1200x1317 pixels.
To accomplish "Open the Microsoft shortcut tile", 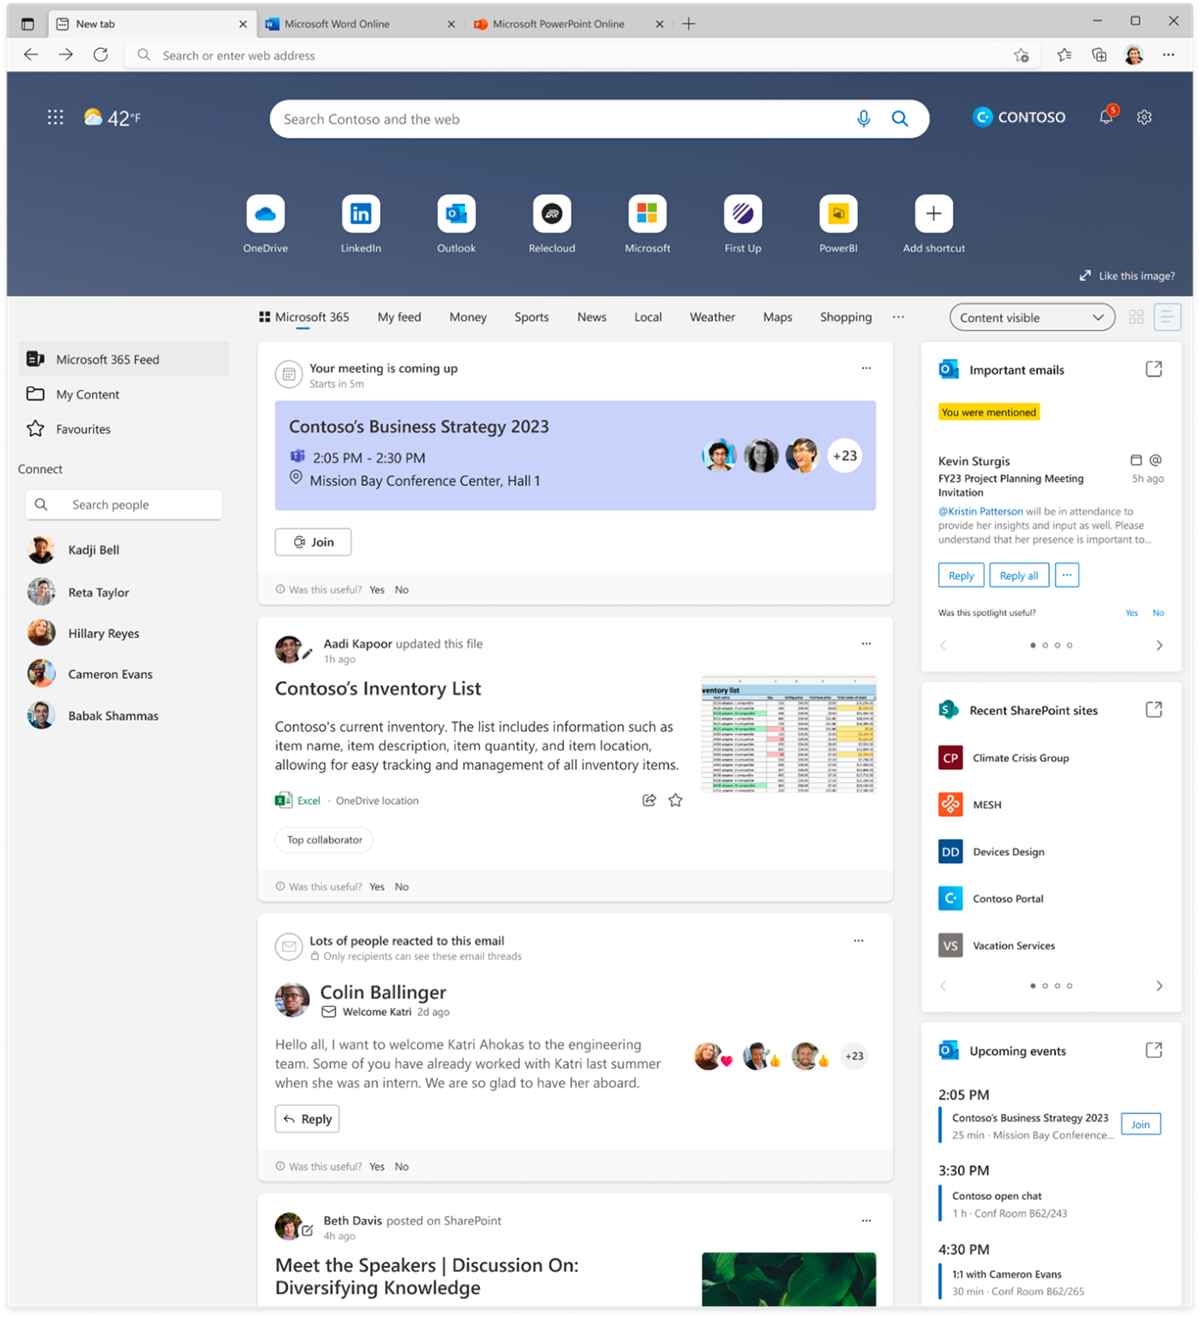I will [647, 214].
